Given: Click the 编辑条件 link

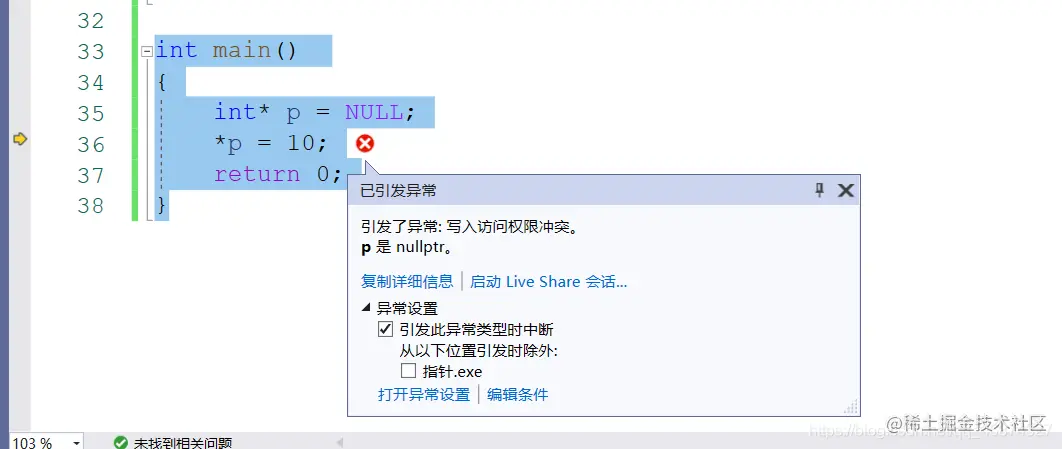Looking at the screenshot, I should [517, 394].
